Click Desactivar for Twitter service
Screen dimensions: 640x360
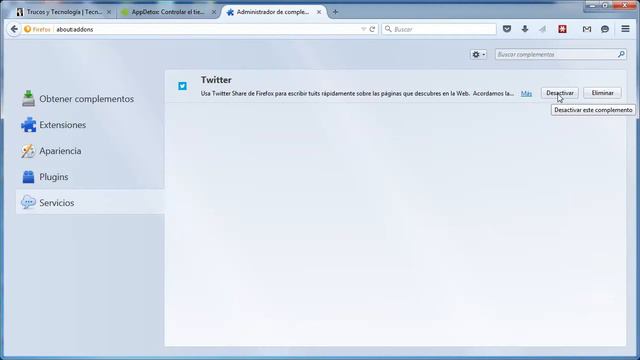(560, 93)
